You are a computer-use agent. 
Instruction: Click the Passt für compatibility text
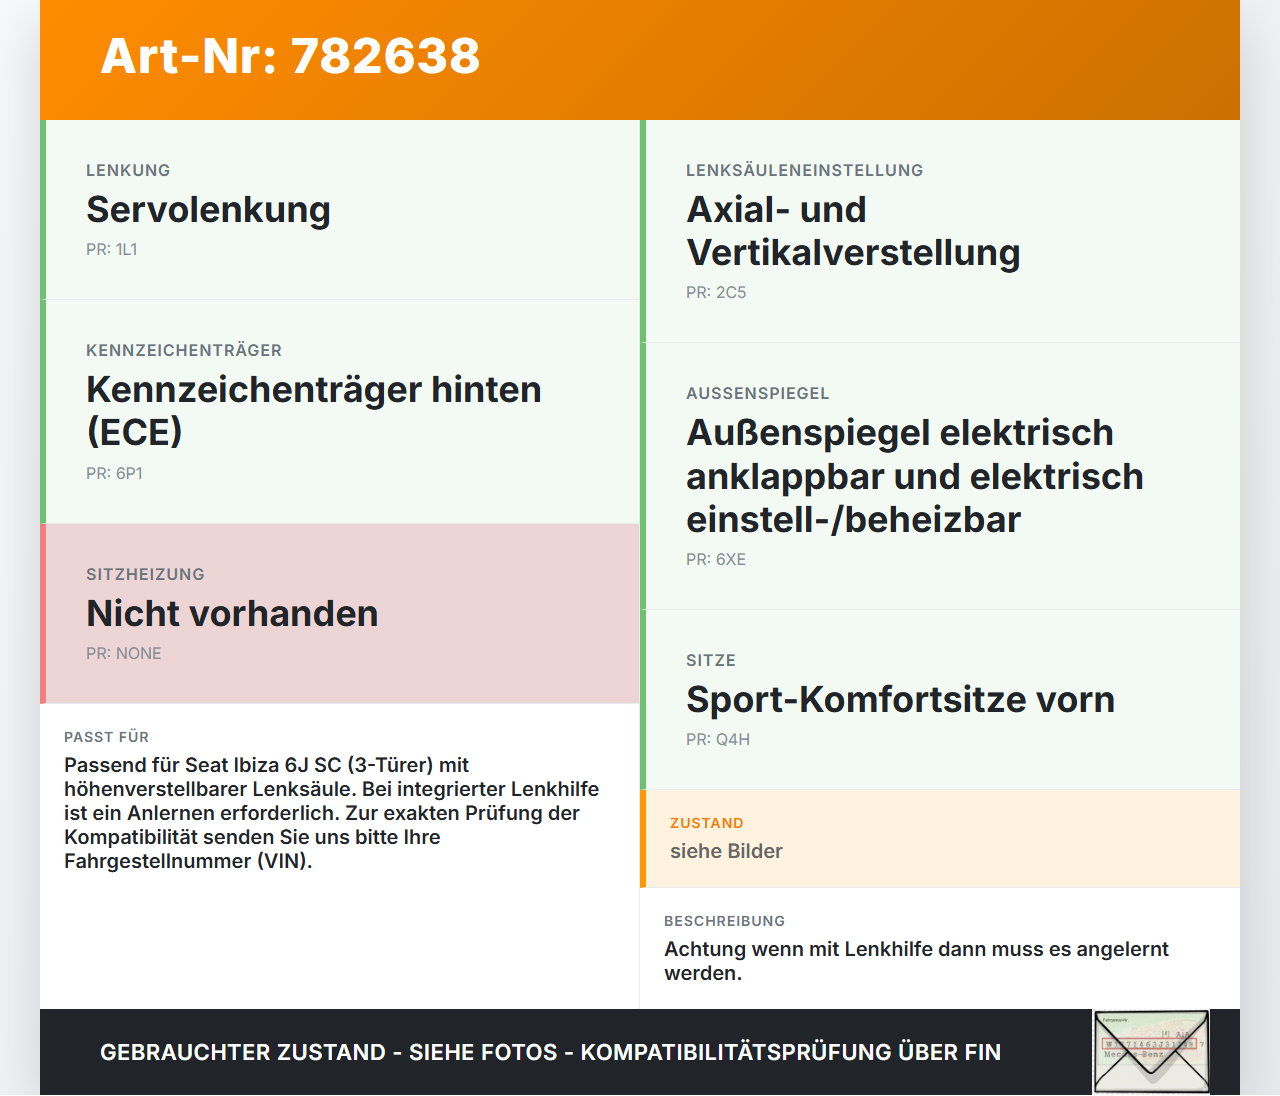click(332, 813)
